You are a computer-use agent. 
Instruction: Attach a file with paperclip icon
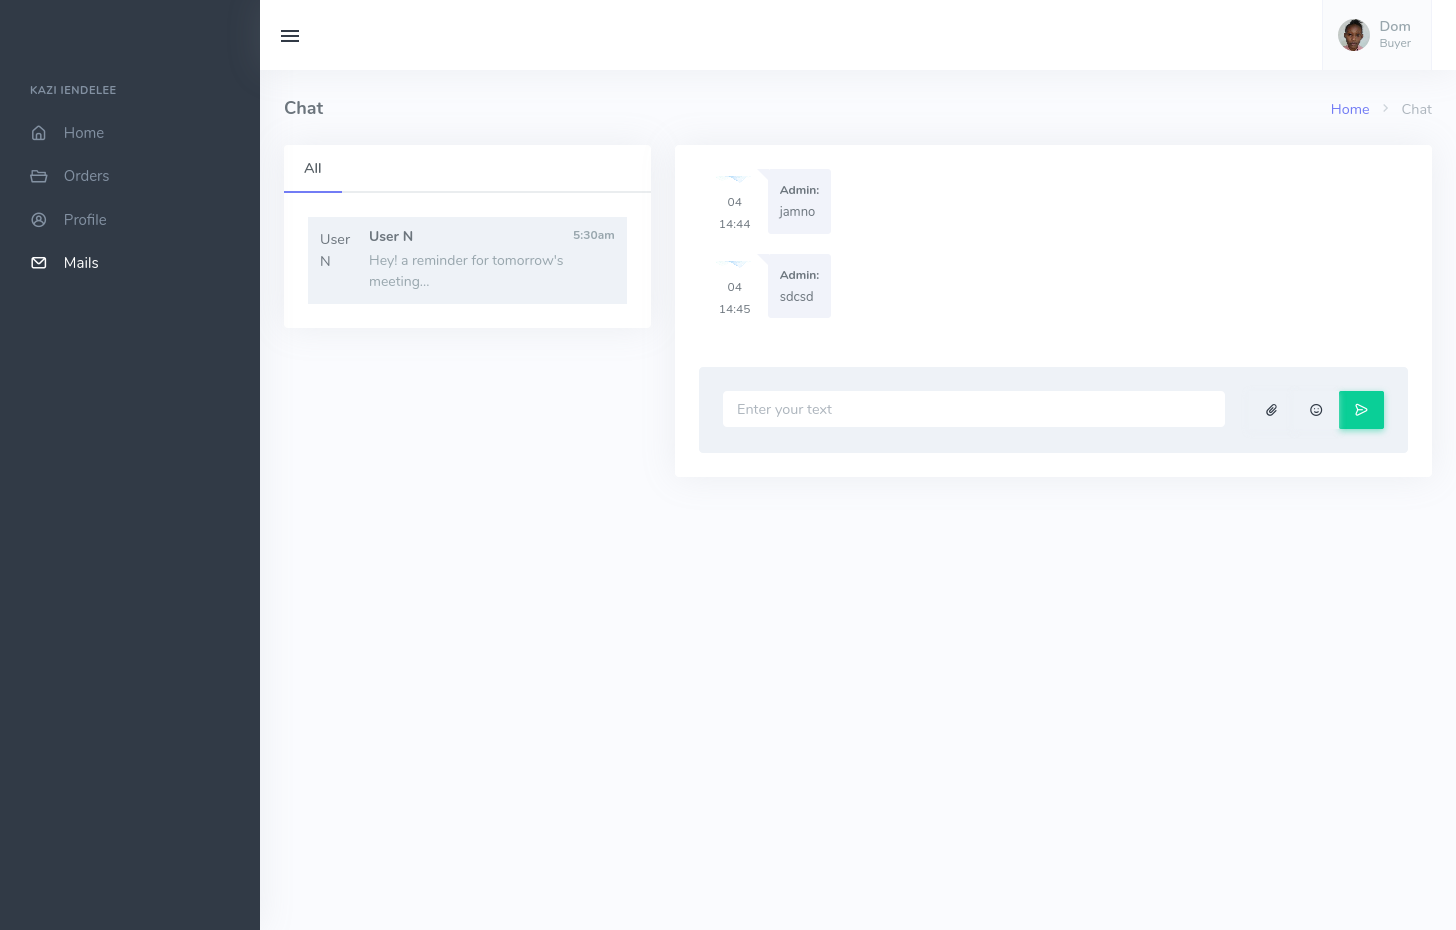[x=1271, y=410]
